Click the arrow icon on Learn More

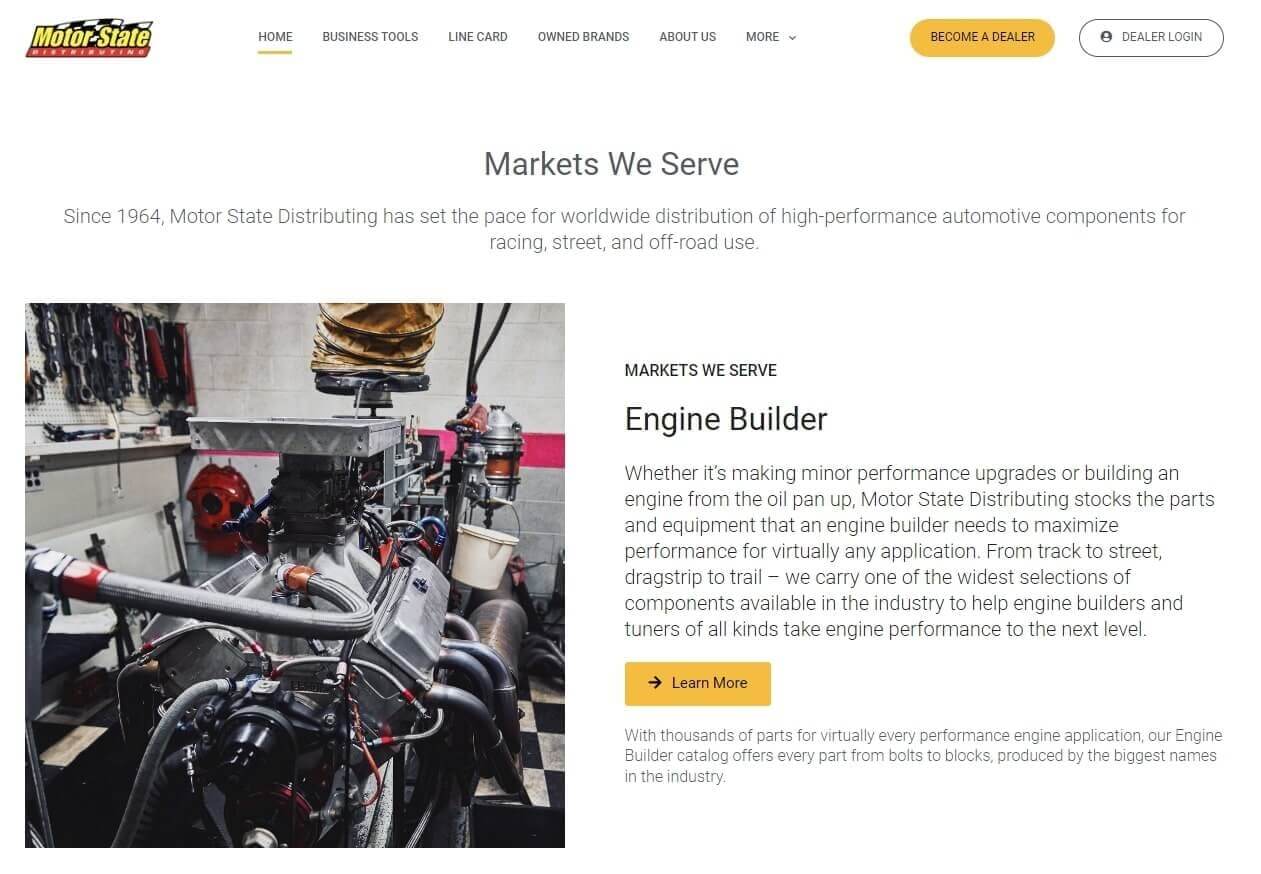click(655, 683)
